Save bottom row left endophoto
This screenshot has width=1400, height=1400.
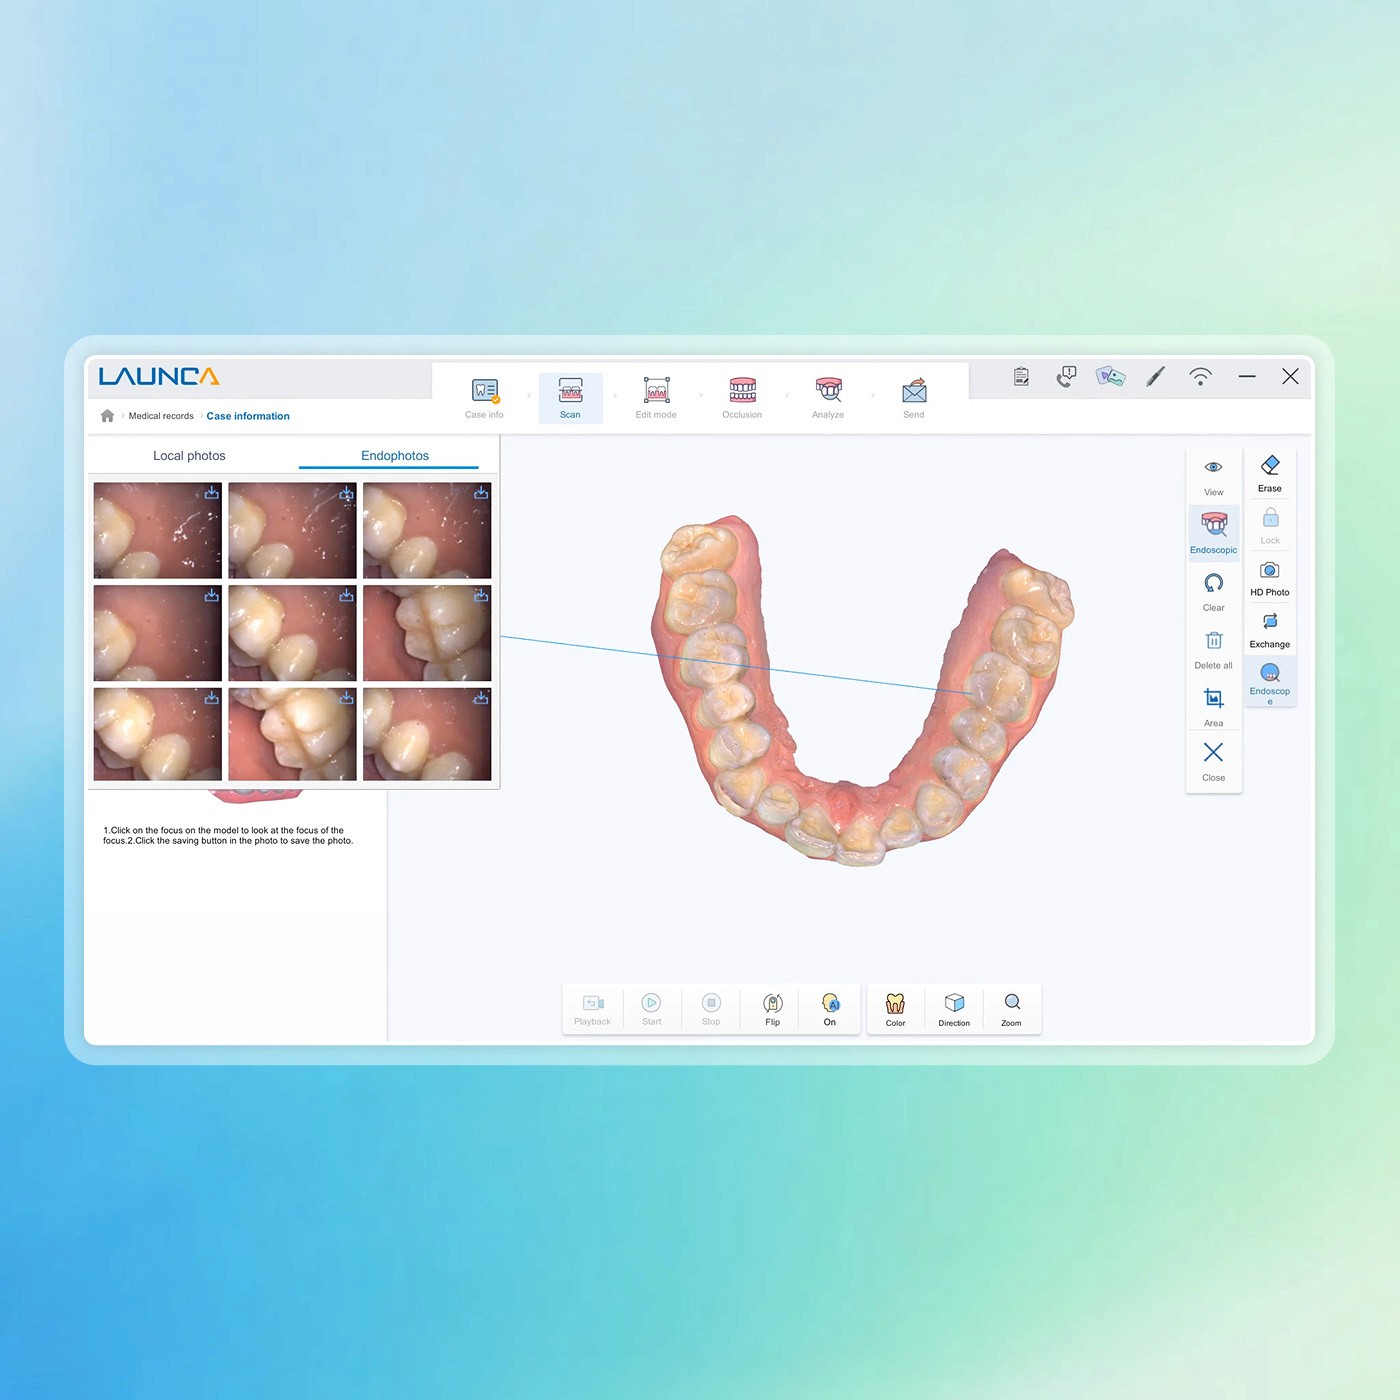pos(212,698)
